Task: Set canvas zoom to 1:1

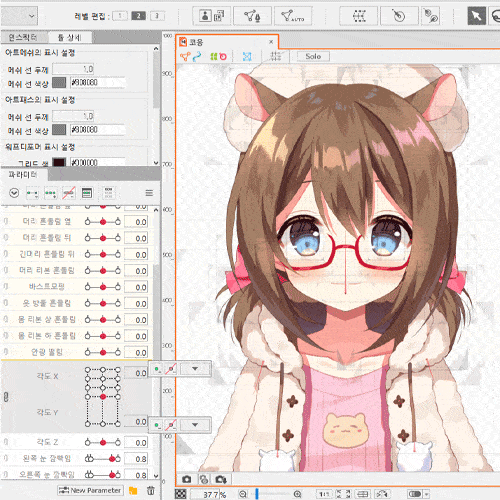Action: (324, 494)
